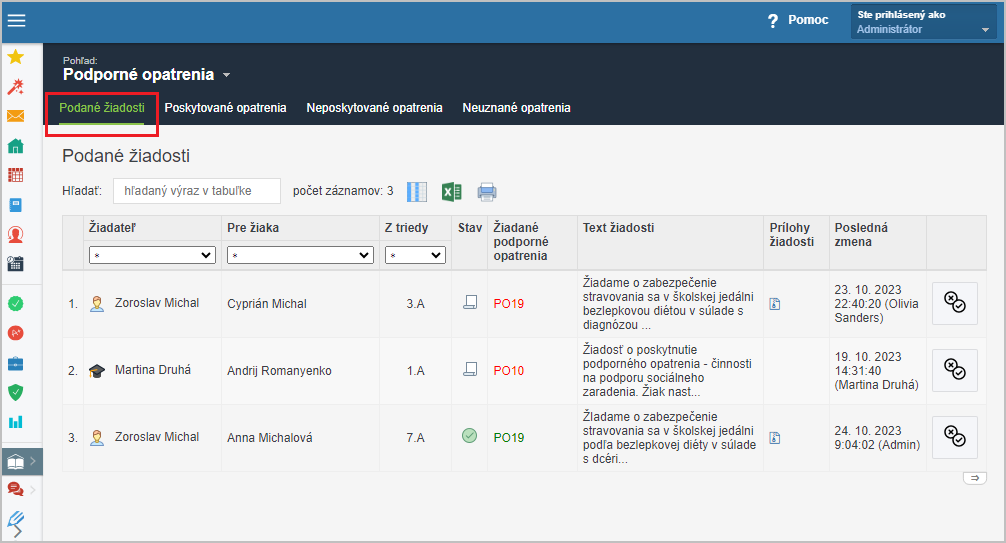This screenshot has height=543, width=1006.
Task: Click the Excel export icon
Action: pyautogui.click(x=452, y=191)
